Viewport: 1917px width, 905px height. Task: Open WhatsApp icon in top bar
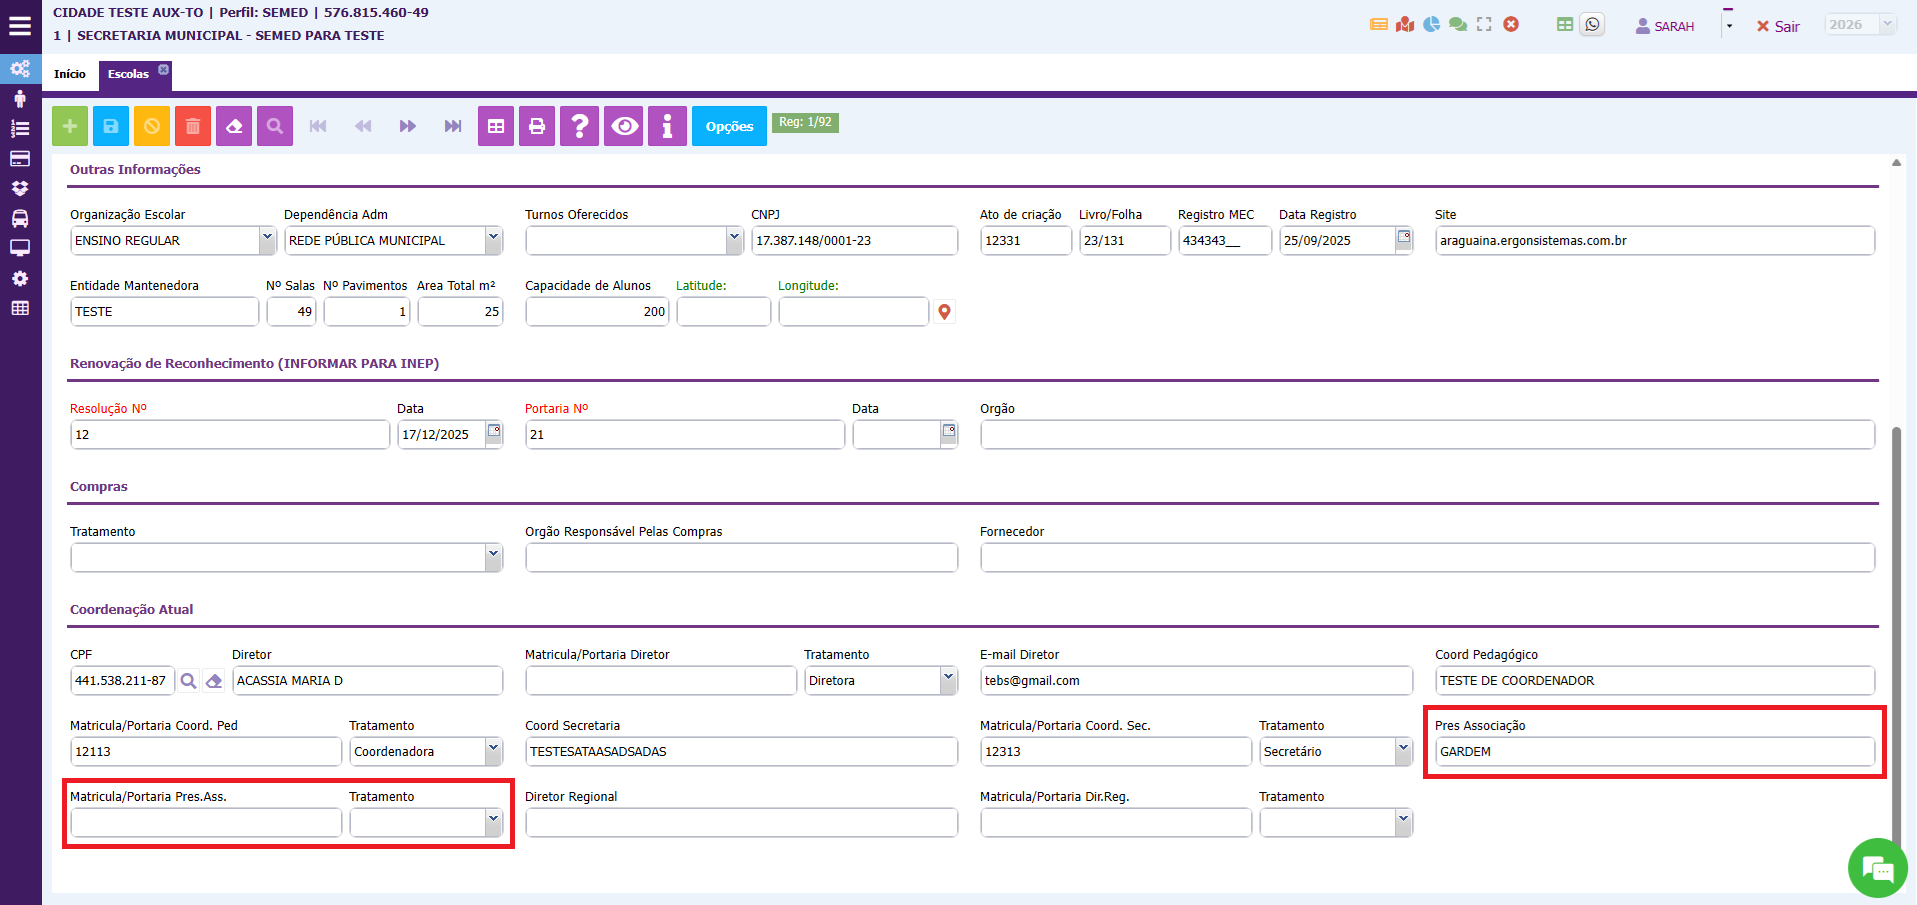pos(1593,25)
